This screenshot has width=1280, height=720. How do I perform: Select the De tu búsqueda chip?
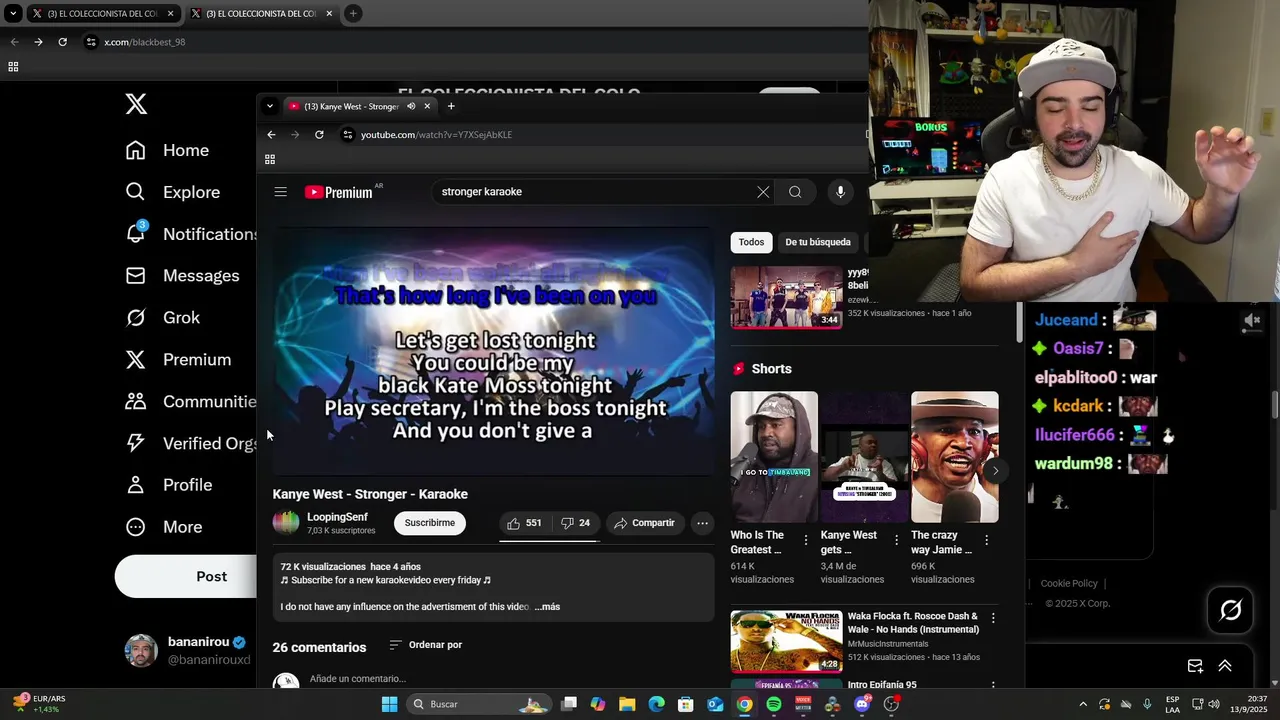click(x=818, y=242)
